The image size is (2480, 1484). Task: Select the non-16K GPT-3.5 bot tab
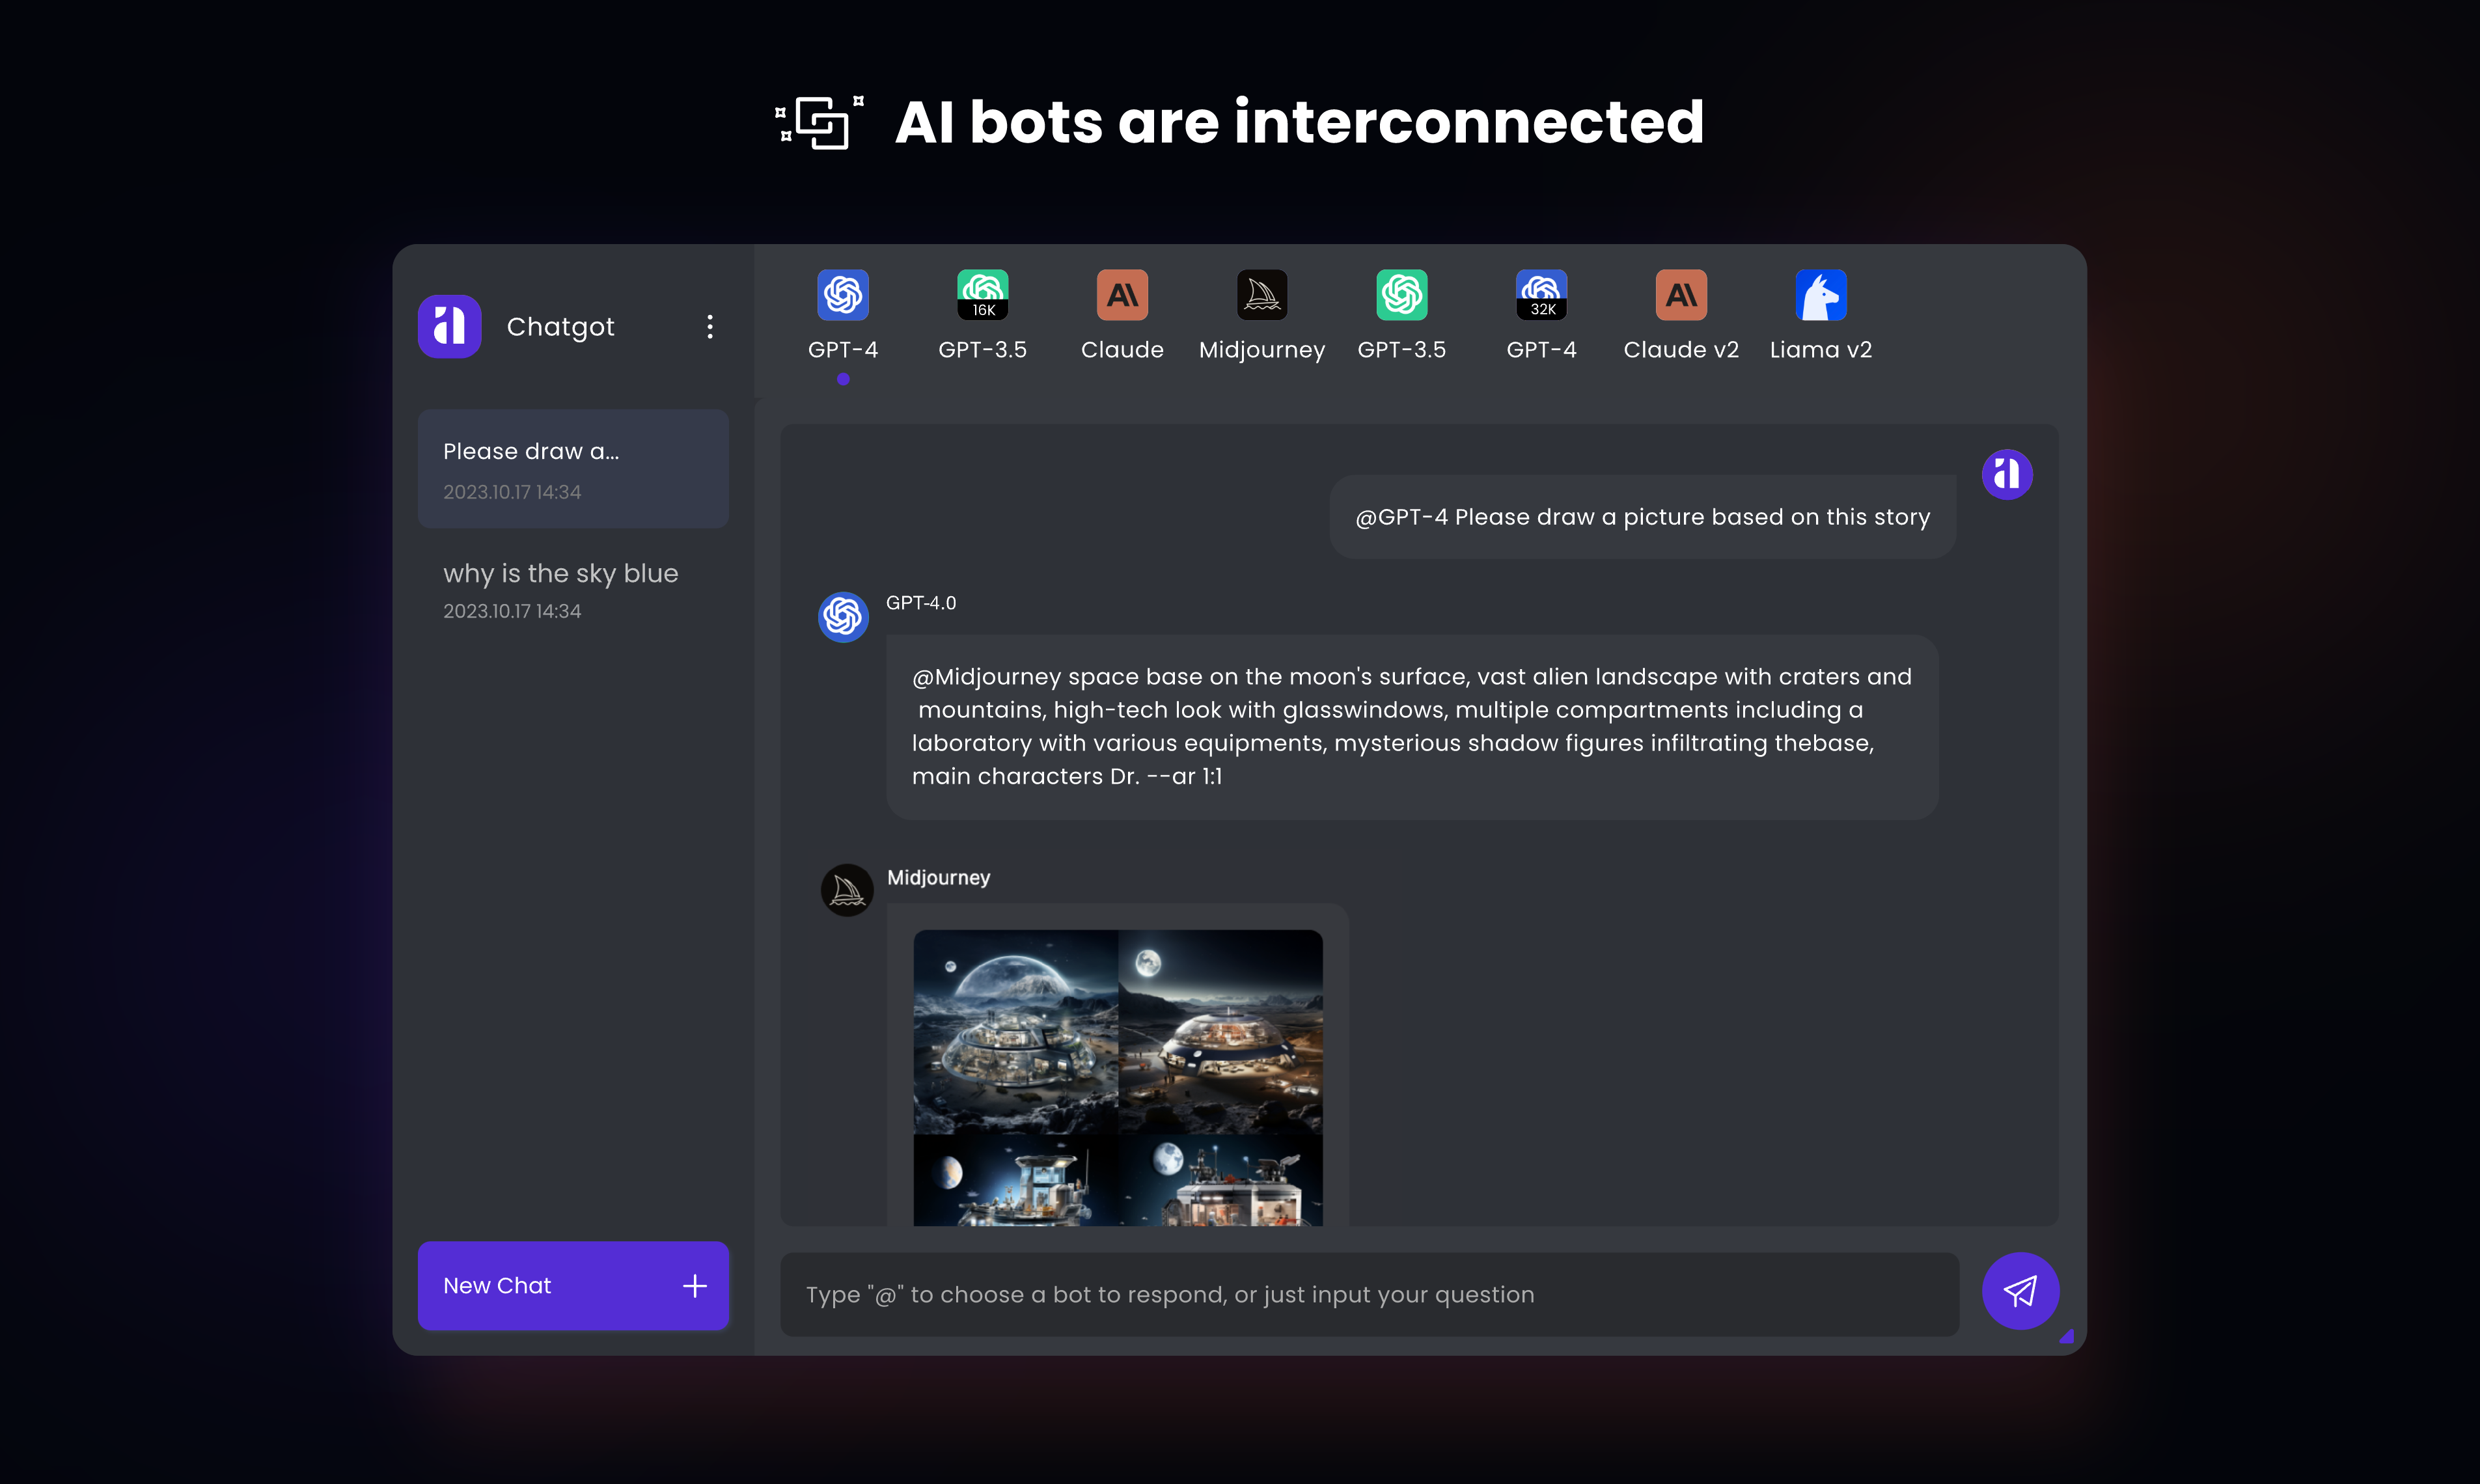[x=1401, y=295]
